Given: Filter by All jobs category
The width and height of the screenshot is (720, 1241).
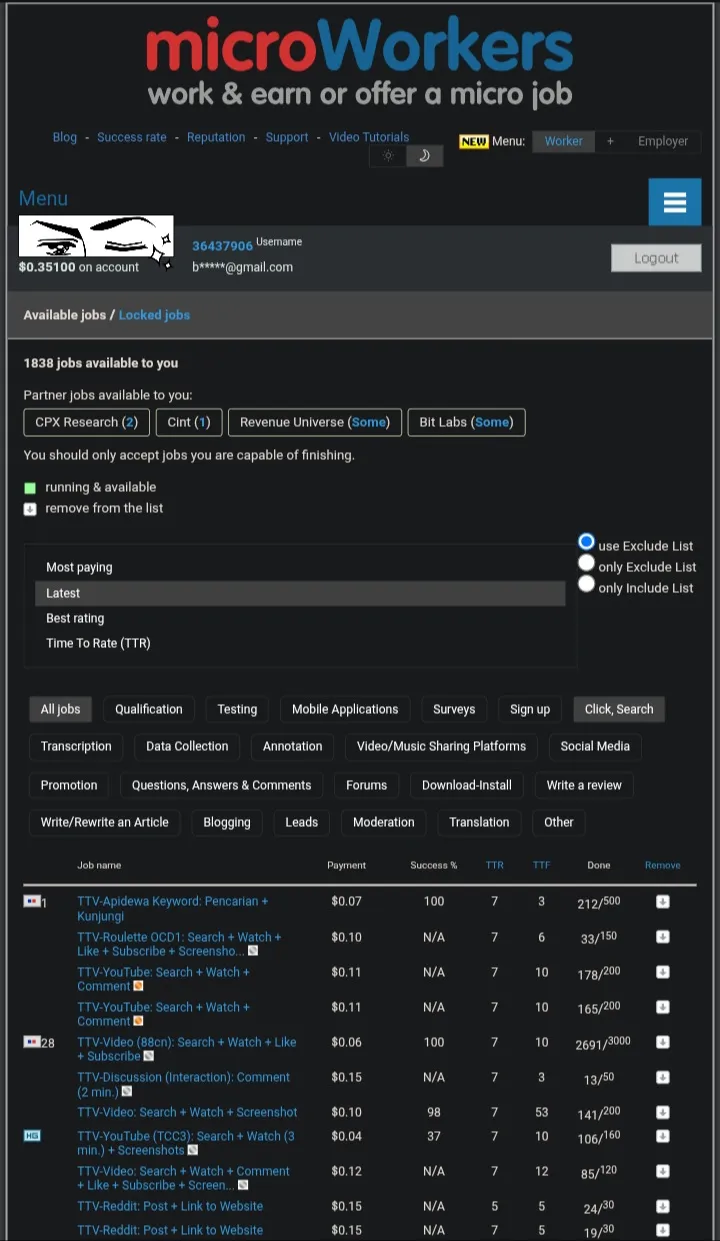Looking at the screenshot, I should click(60, 709).
